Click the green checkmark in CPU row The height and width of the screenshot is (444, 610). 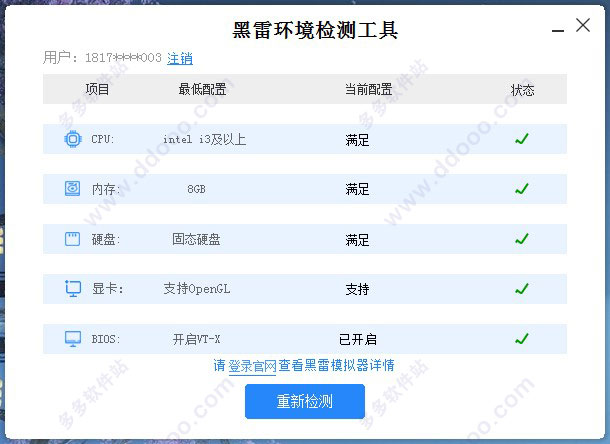[x=522, y=139]
